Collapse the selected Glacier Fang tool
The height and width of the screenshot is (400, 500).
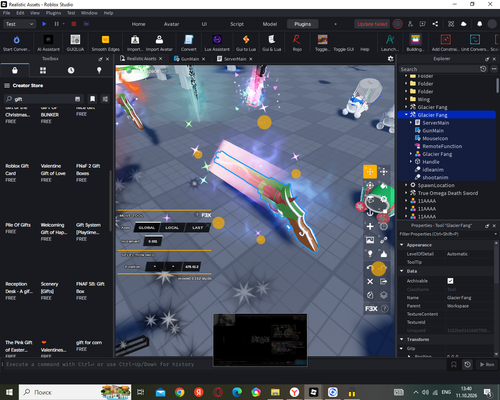406,115
